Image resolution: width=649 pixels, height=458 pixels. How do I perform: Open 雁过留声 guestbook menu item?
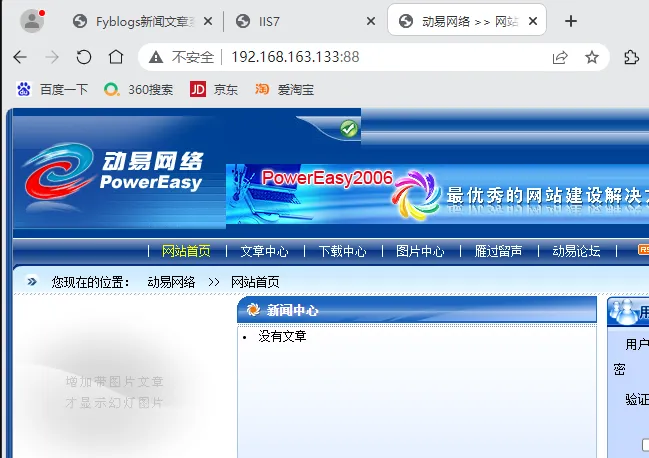(498, 251)
